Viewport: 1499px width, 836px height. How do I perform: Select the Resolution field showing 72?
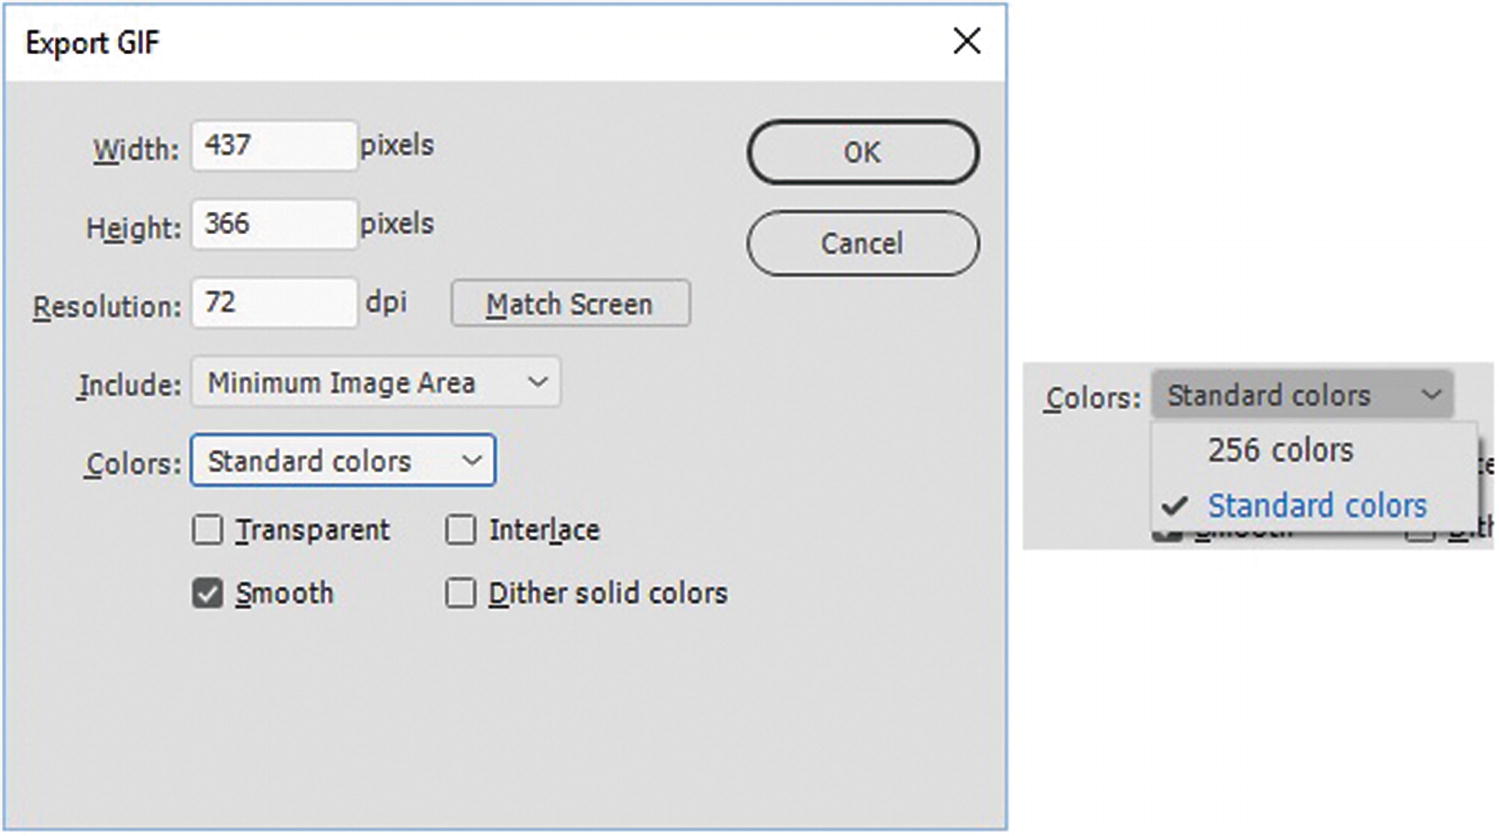pyautogui.click(x=274, y=303)
